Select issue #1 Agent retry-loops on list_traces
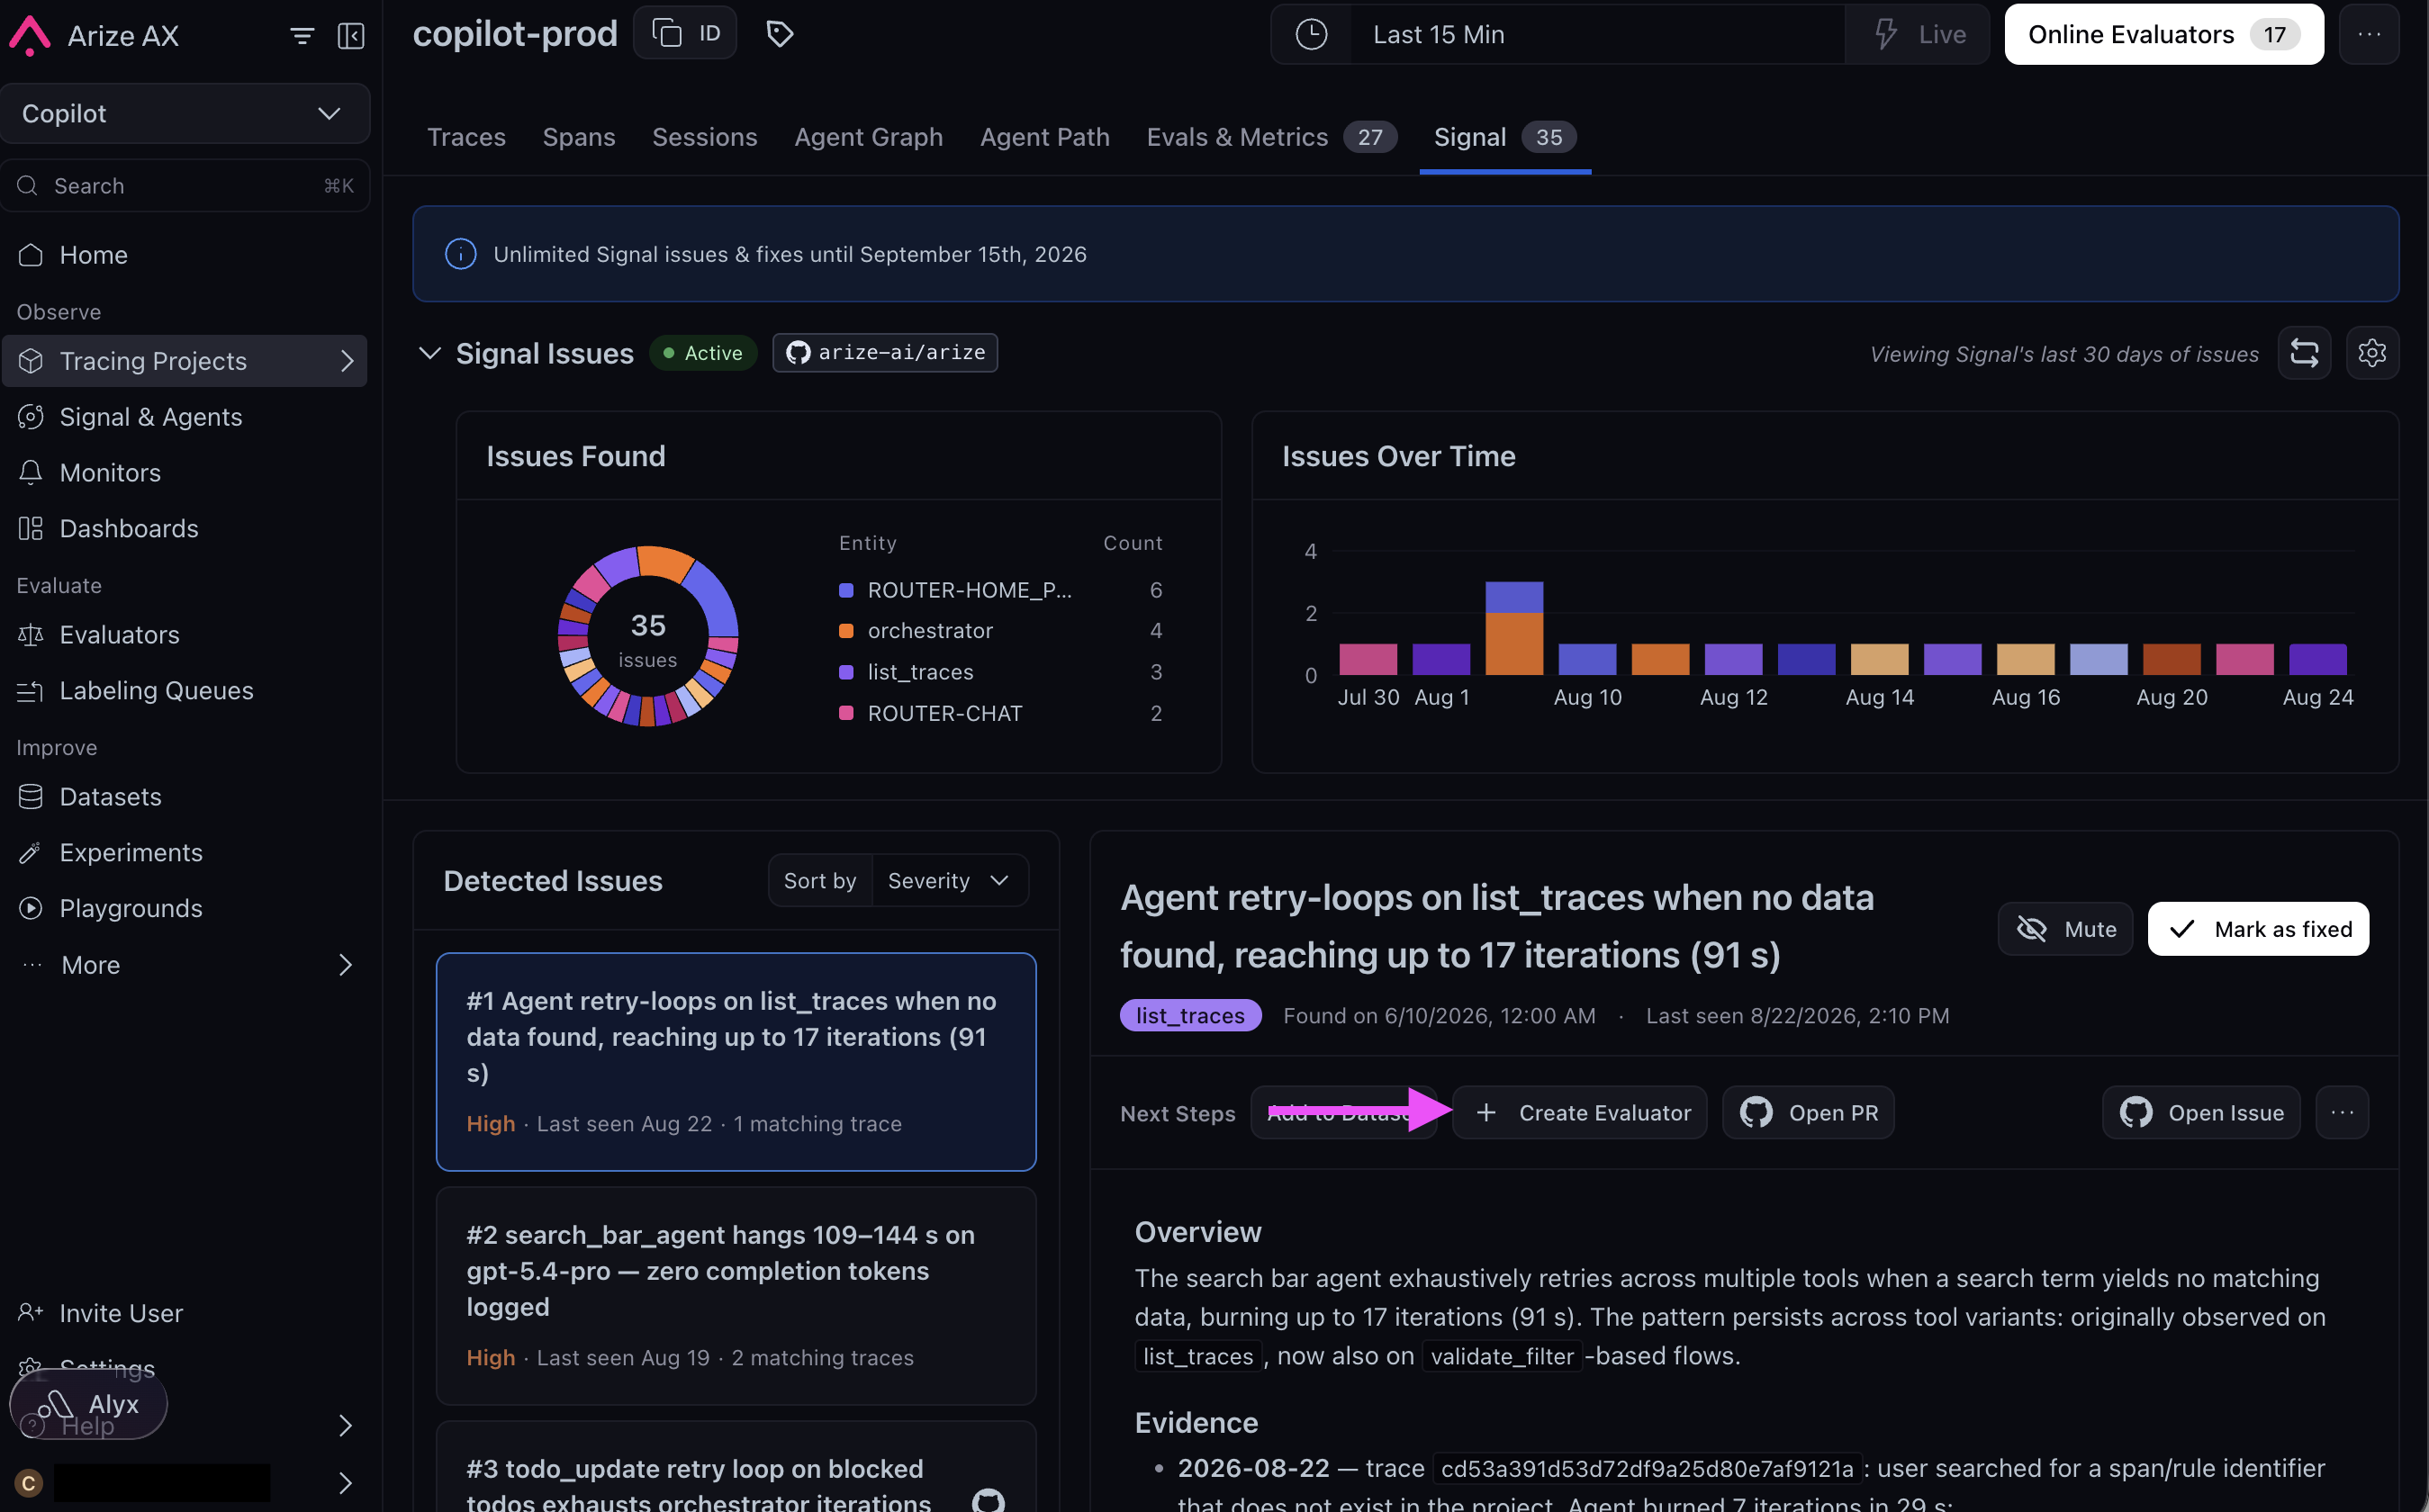The width and height of the screenshot is (2429, 1512). [736, 1062]
